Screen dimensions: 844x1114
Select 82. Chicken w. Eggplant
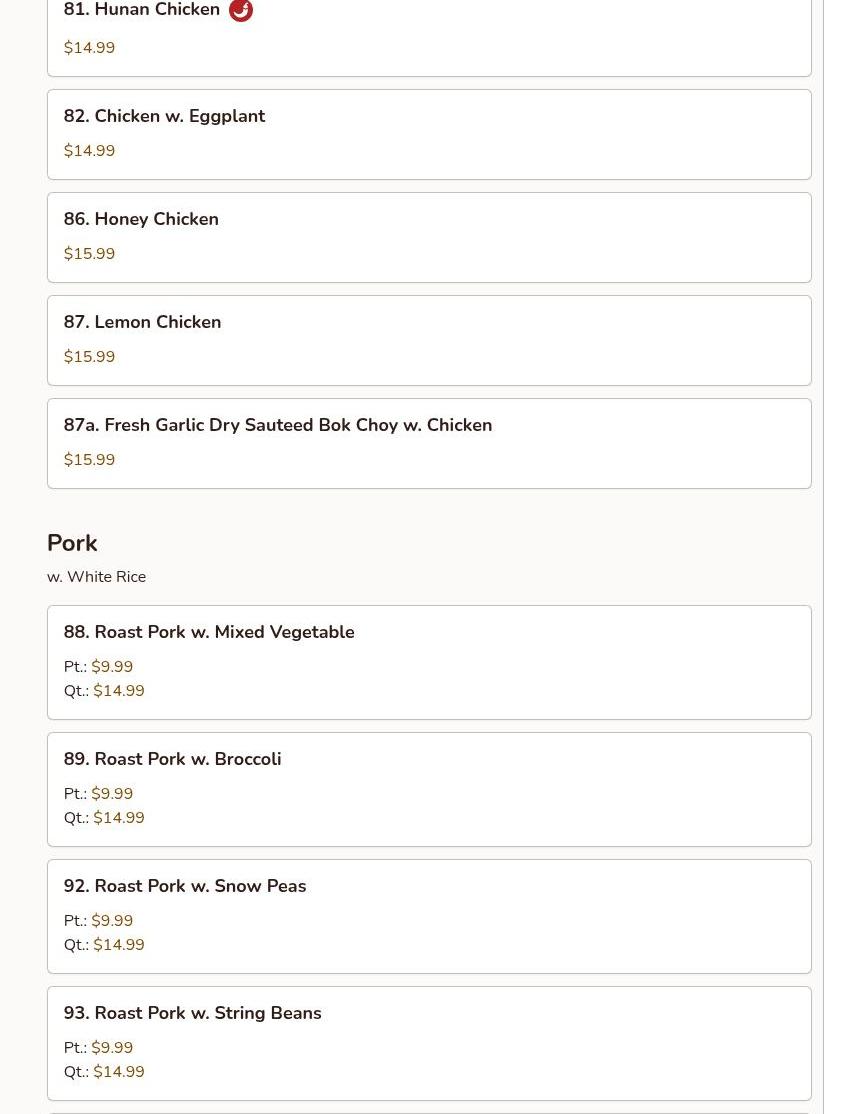click(164, 116)
